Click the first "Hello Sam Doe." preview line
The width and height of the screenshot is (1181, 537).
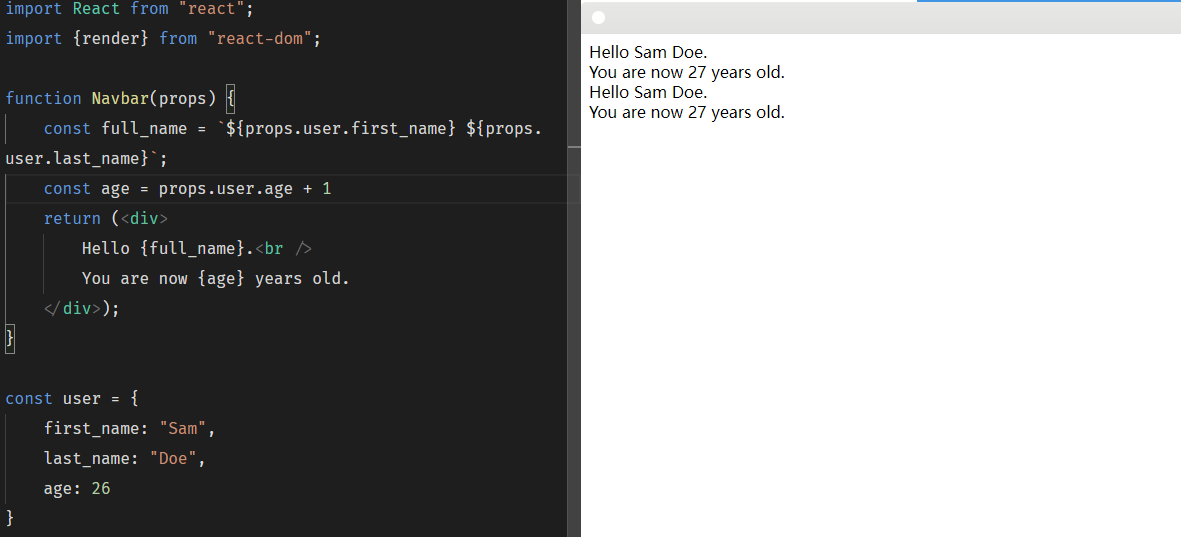pyautogui.click(x=648, y=52)
